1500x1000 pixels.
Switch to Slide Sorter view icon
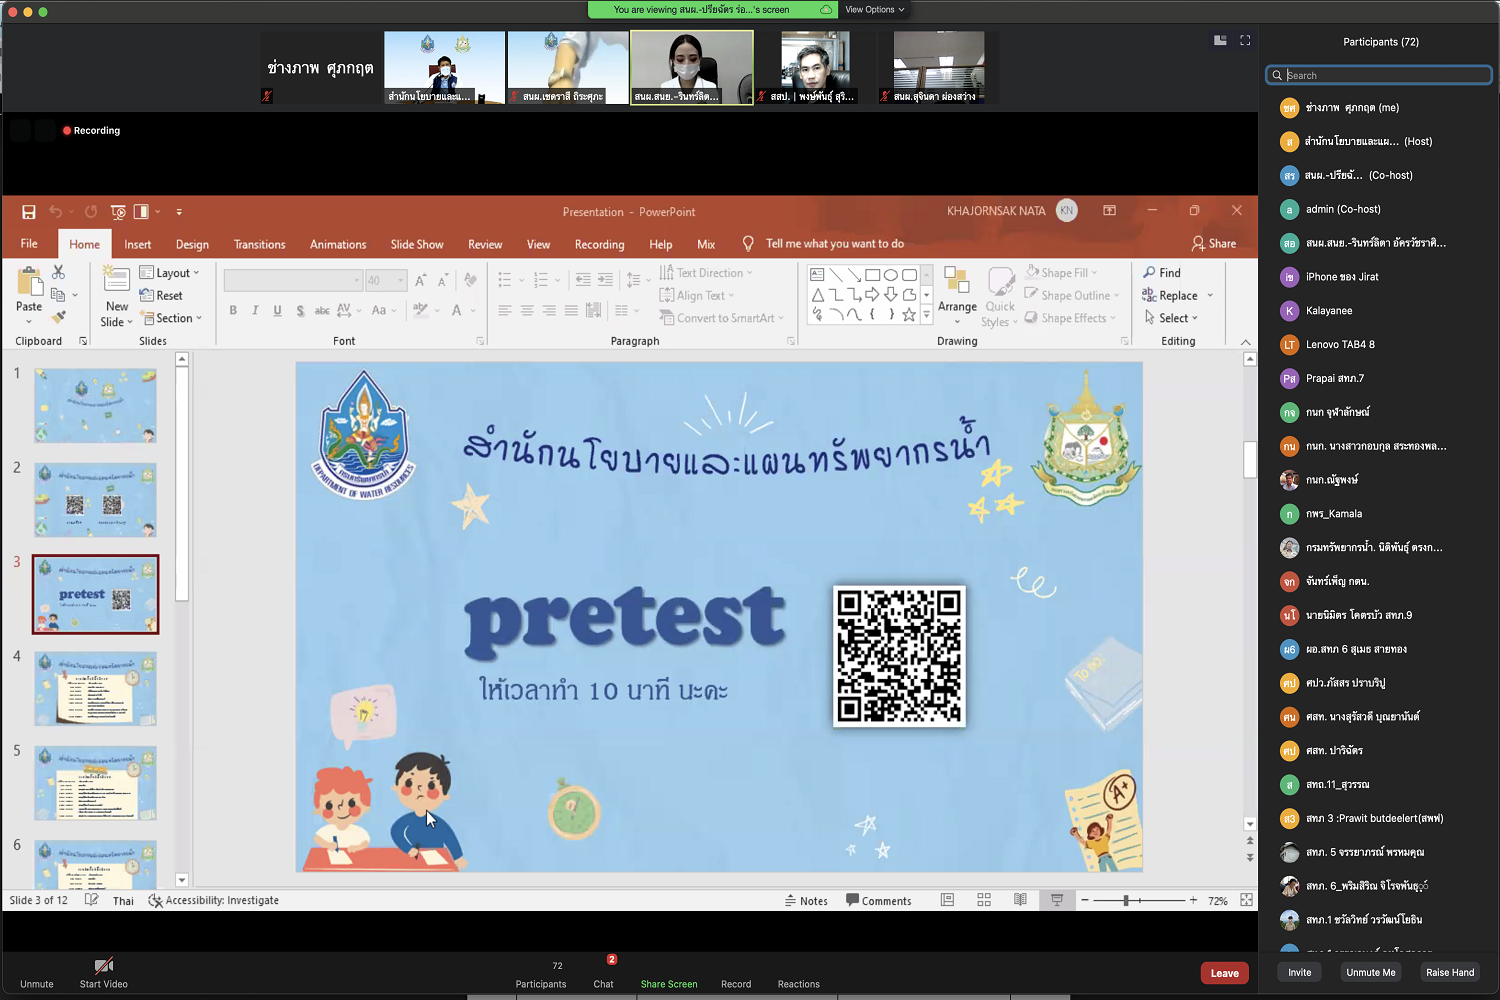(984, 900)
